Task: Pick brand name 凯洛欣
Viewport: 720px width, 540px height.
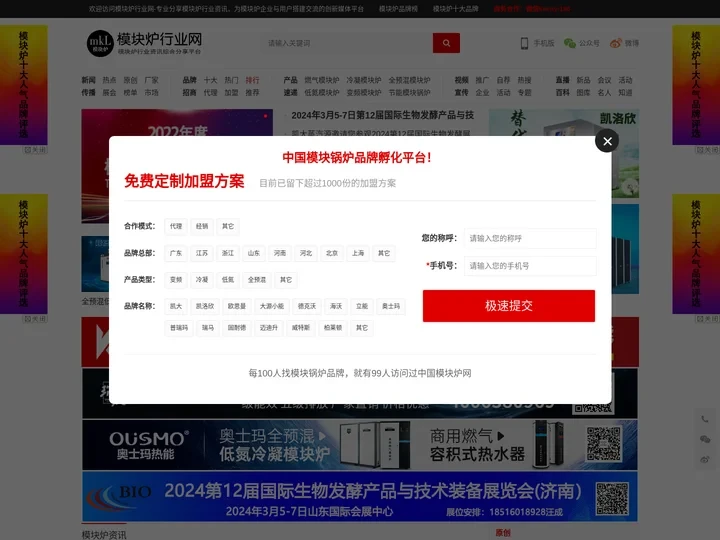Action: 205,306
